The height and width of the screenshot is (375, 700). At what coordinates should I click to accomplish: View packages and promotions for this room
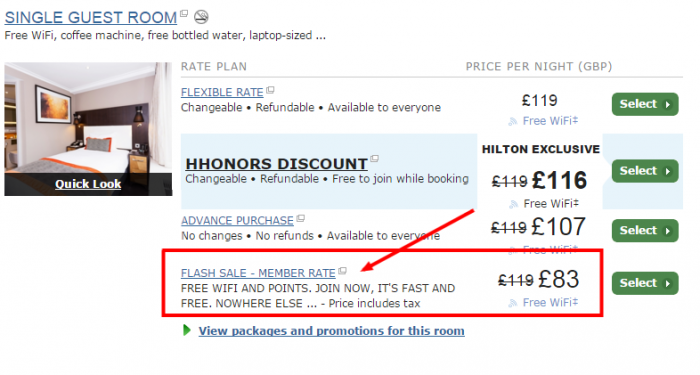(331, 331)
